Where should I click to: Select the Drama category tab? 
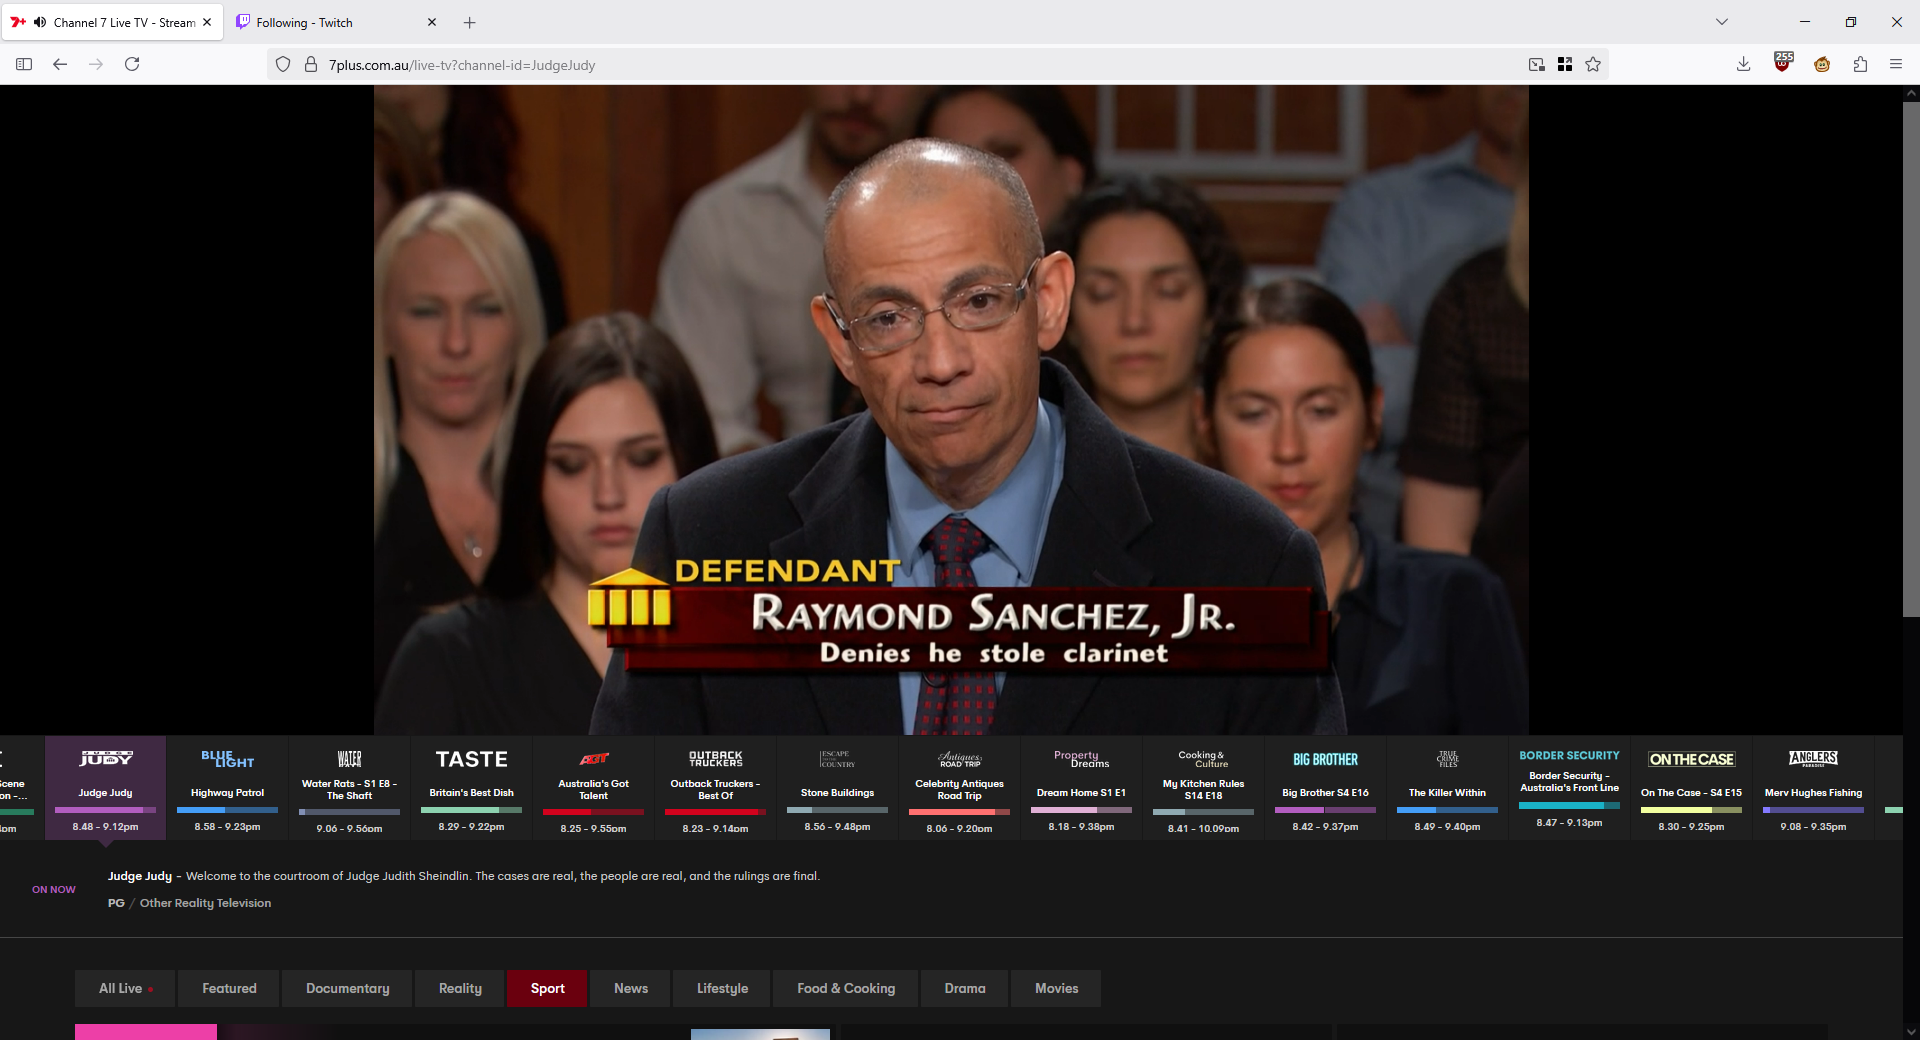click(965, 988)
